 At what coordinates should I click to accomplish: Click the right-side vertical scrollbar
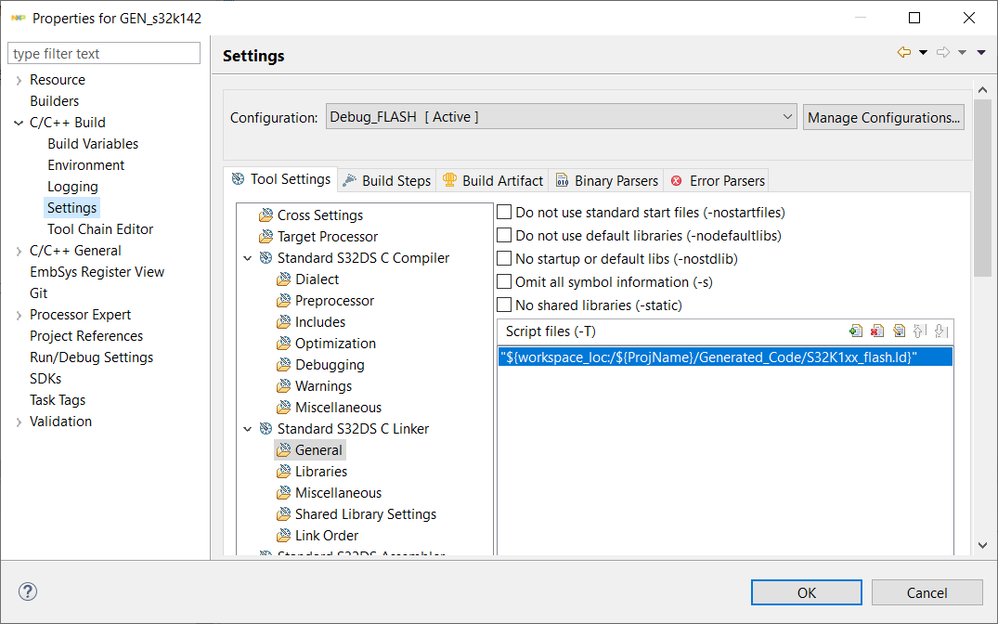click(981, 300)
